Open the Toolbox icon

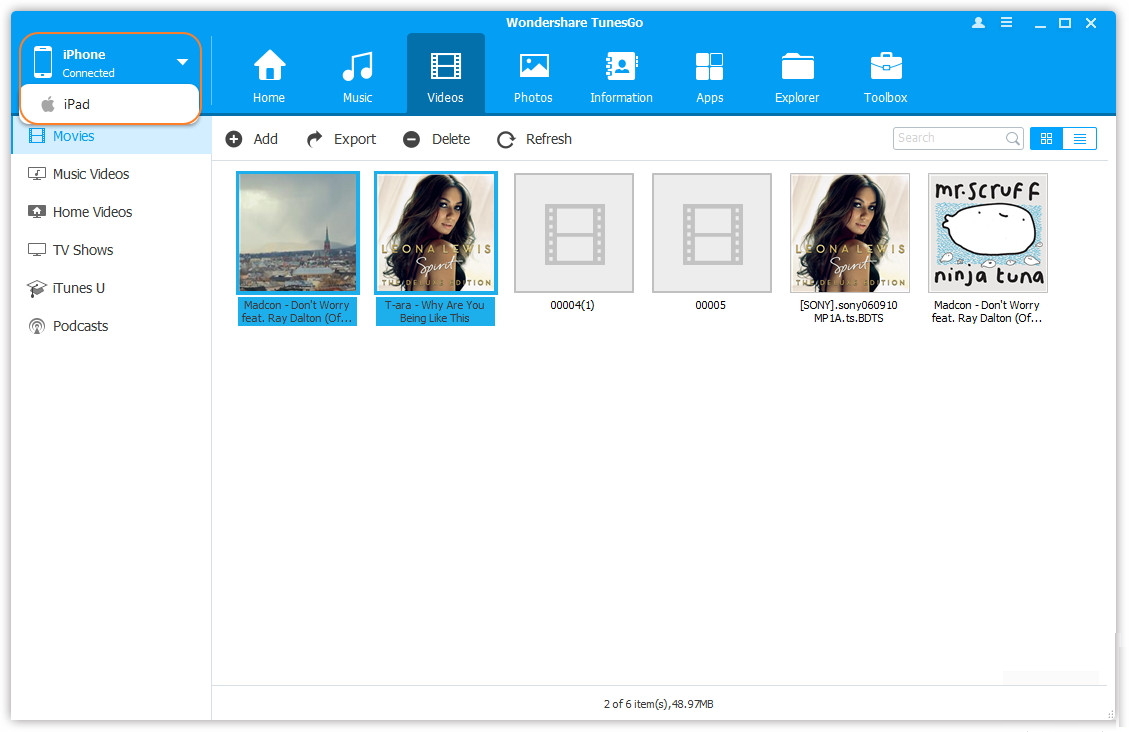click(885, 68)
